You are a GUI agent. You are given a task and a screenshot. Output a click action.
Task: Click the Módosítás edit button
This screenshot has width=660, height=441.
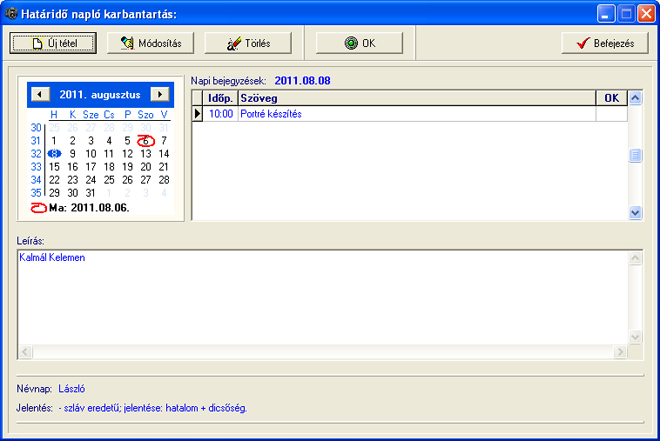point(151,43)
